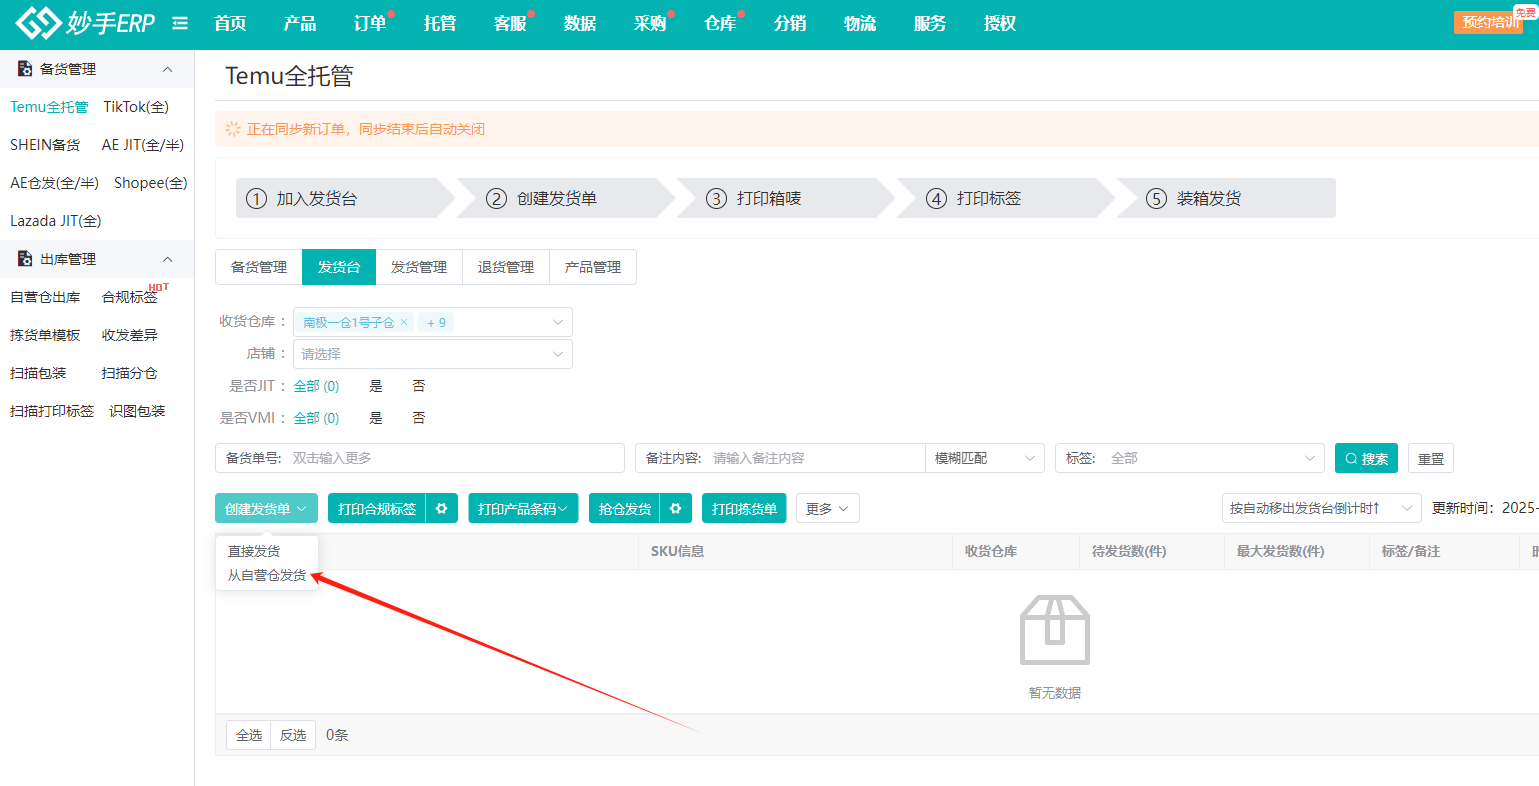Remove the 南极一仓1号子仓 tag

click(404, 322)
